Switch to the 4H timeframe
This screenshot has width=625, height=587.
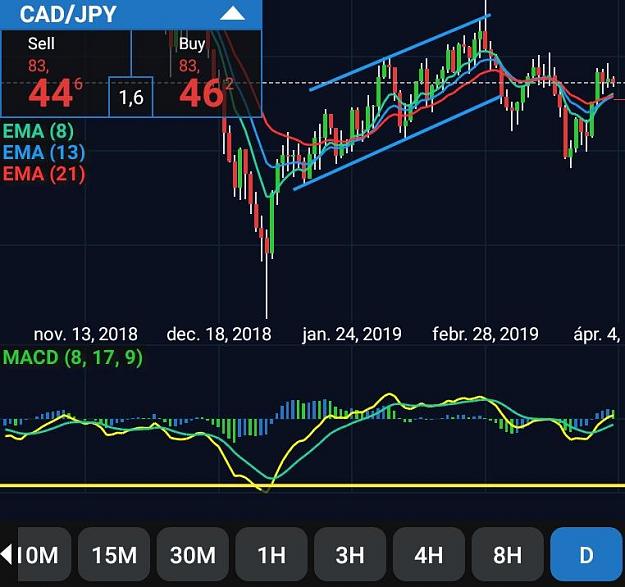(x=429, y=554)
